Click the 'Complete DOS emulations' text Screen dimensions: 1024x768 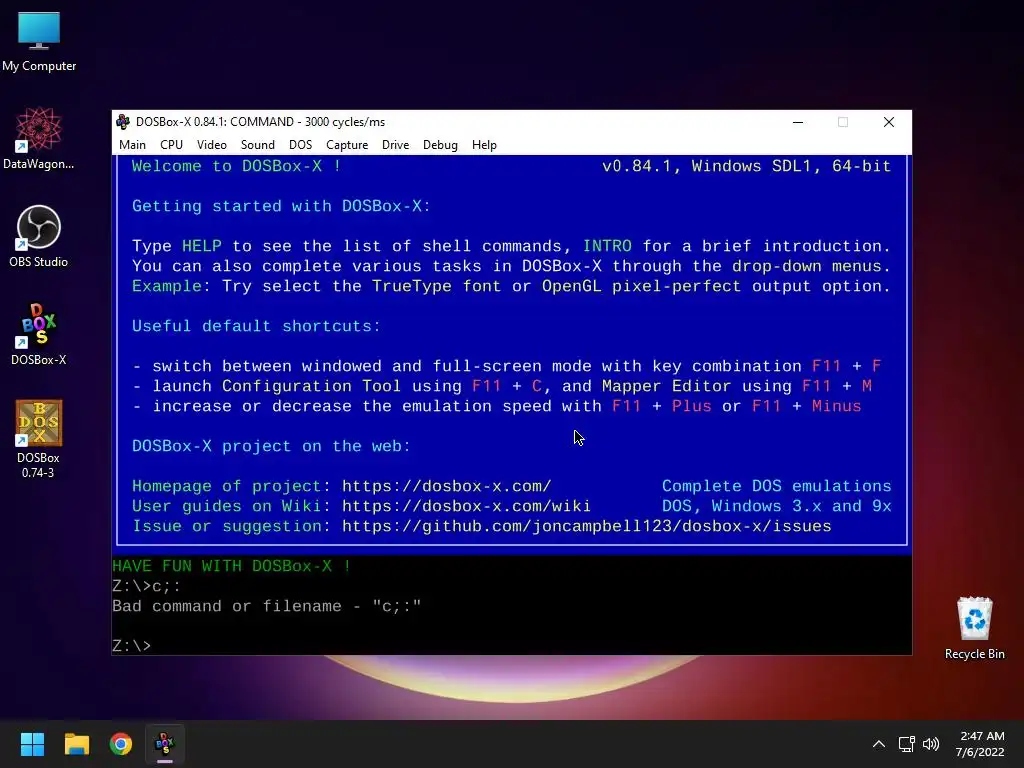[776, 487]
